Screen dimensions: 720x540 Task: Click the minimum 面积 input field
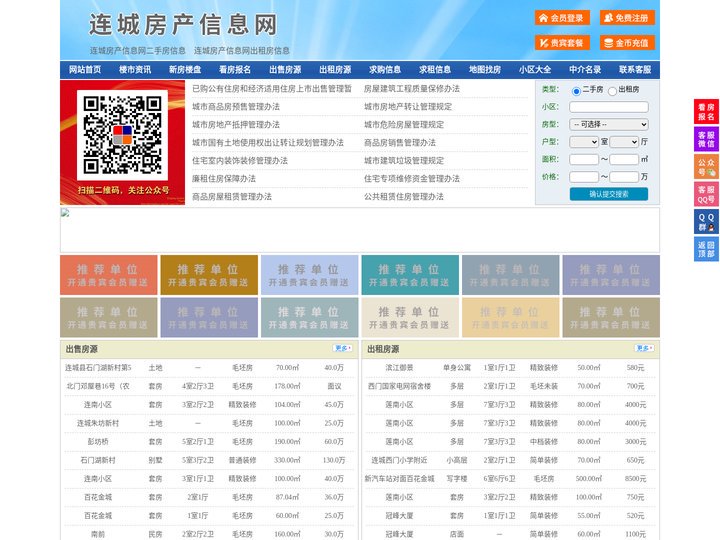pos(584,159)
